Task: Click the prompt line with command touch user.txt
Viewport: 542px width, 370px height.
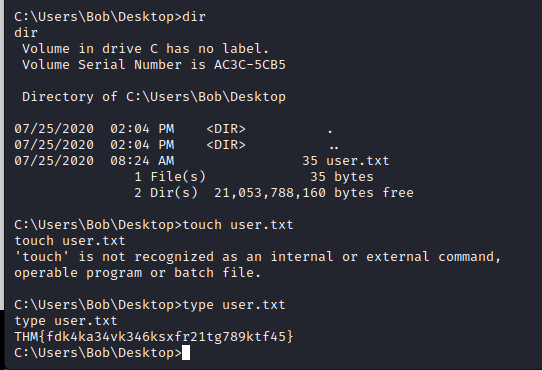Action: pos(154,225)
